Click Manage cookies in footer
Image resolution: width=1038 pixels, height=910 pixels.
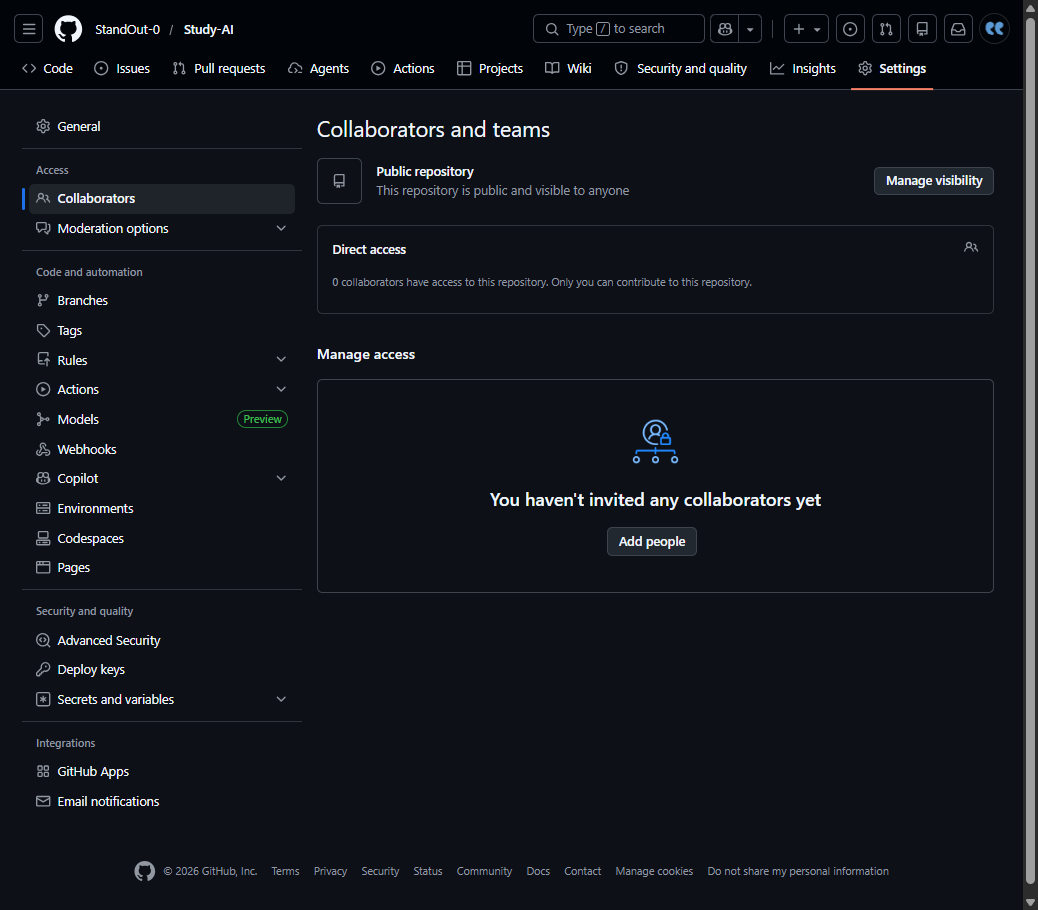(654, 871)
